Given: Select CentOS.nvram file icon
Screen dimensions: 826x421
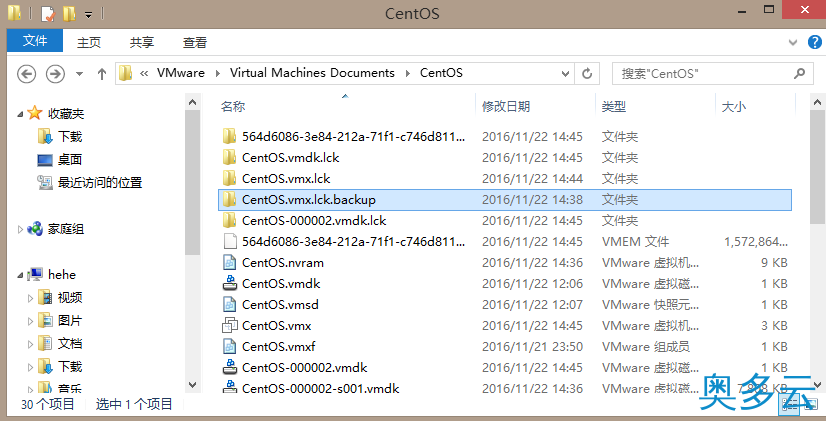Looking at the screenshot, I should tap(230, 262).
